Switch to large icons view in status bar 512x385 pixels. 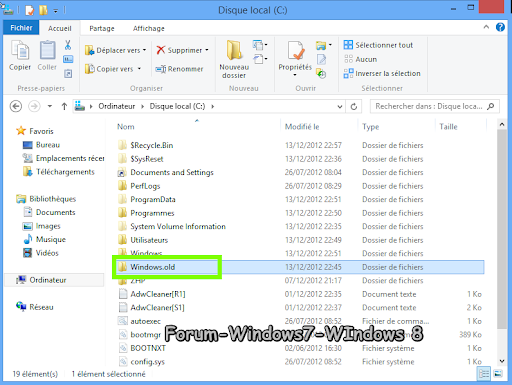[498, 374]
